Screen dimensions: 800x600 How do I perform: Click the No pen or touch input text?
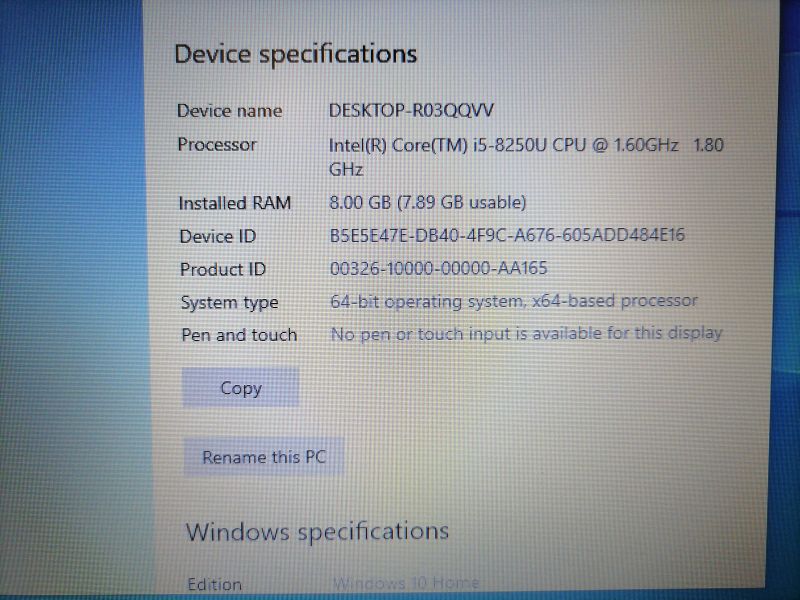click(527, 334)
